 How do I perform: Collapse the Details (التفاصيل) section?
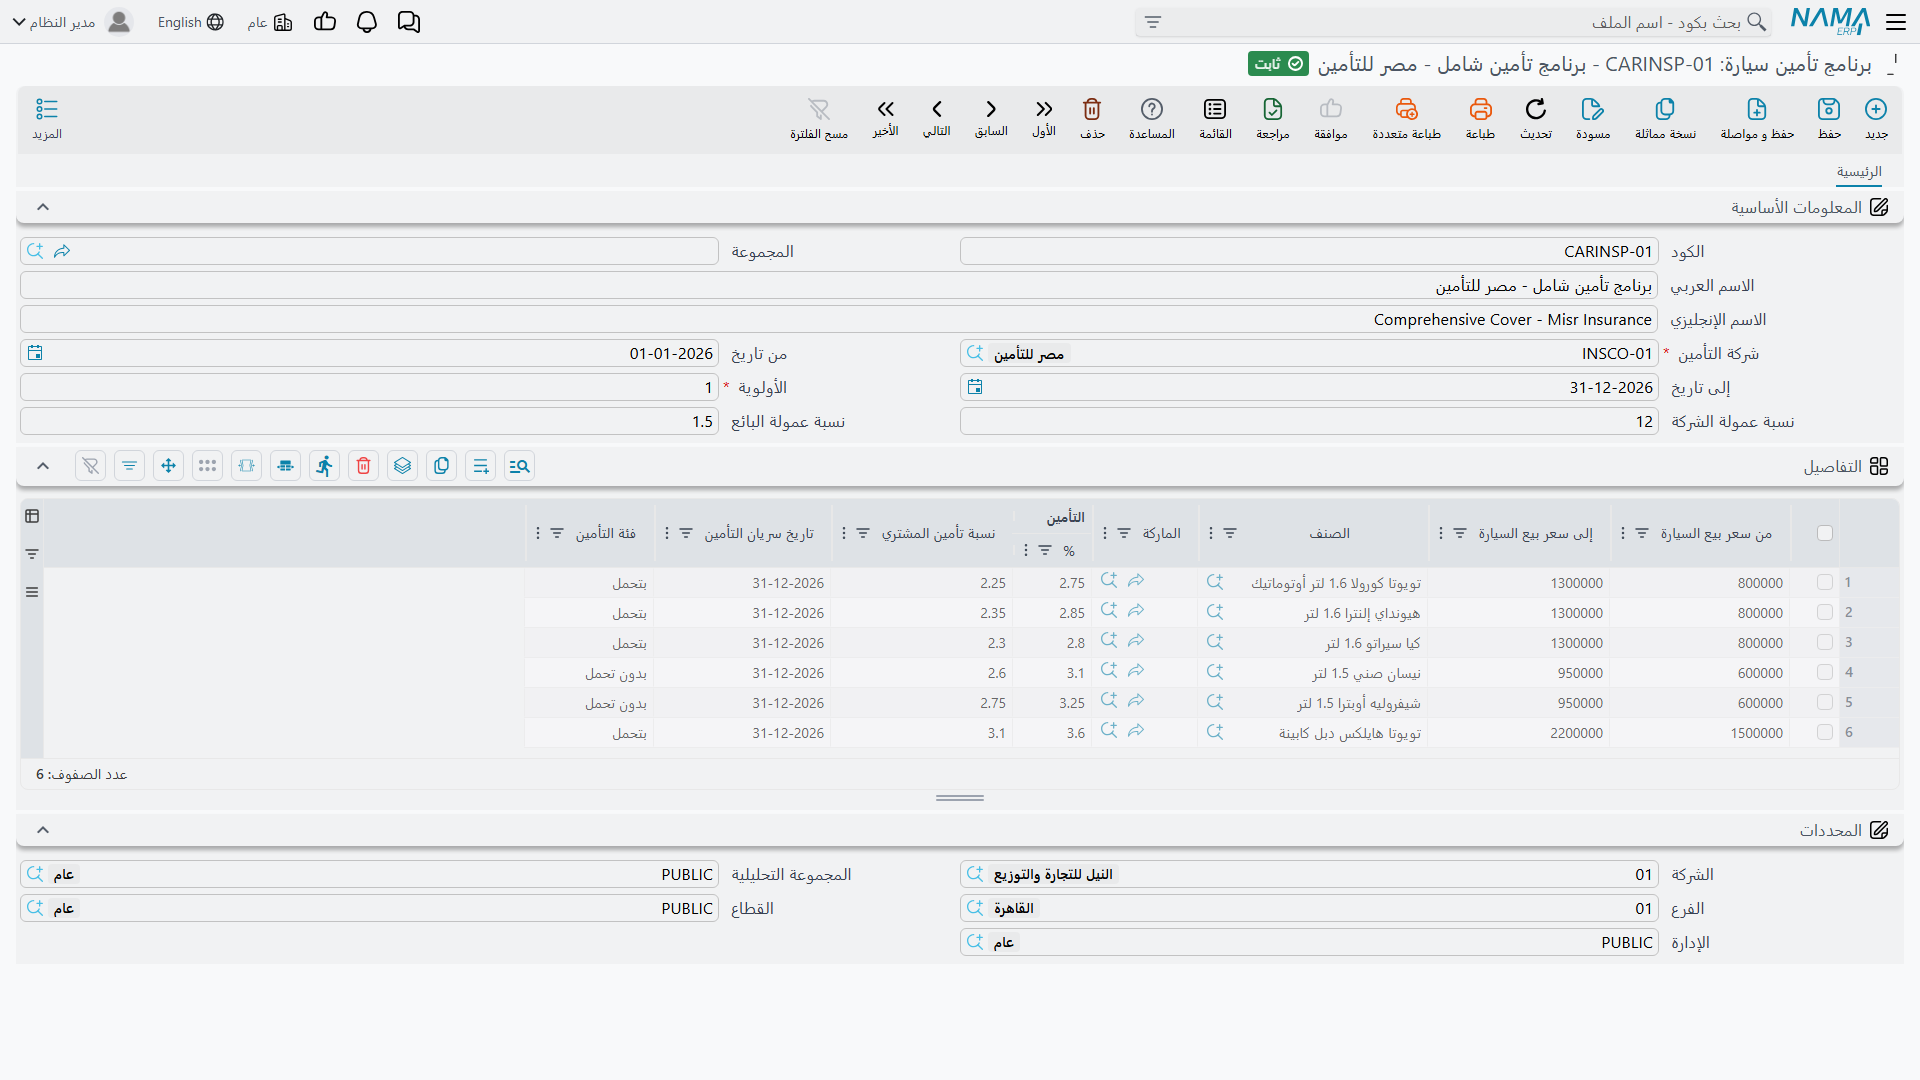click(x=43, y=466)
